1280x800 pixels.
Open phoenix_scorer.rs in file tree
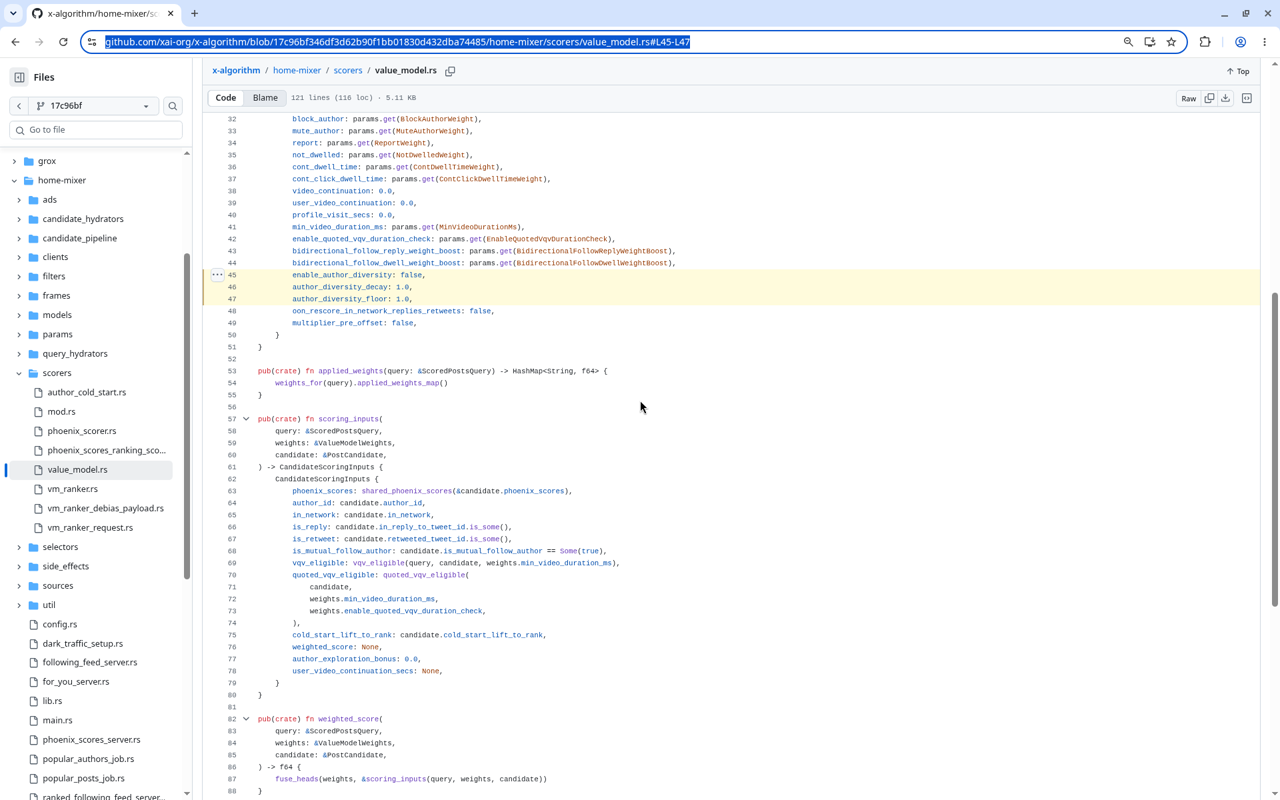pyautogui.click(x=82, y=431)
